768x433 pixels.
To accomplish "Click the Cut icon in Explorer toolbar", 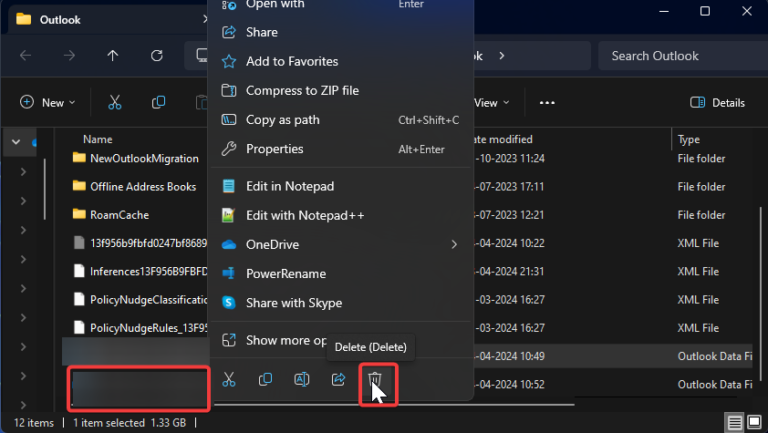I will [x=114, y=102].
